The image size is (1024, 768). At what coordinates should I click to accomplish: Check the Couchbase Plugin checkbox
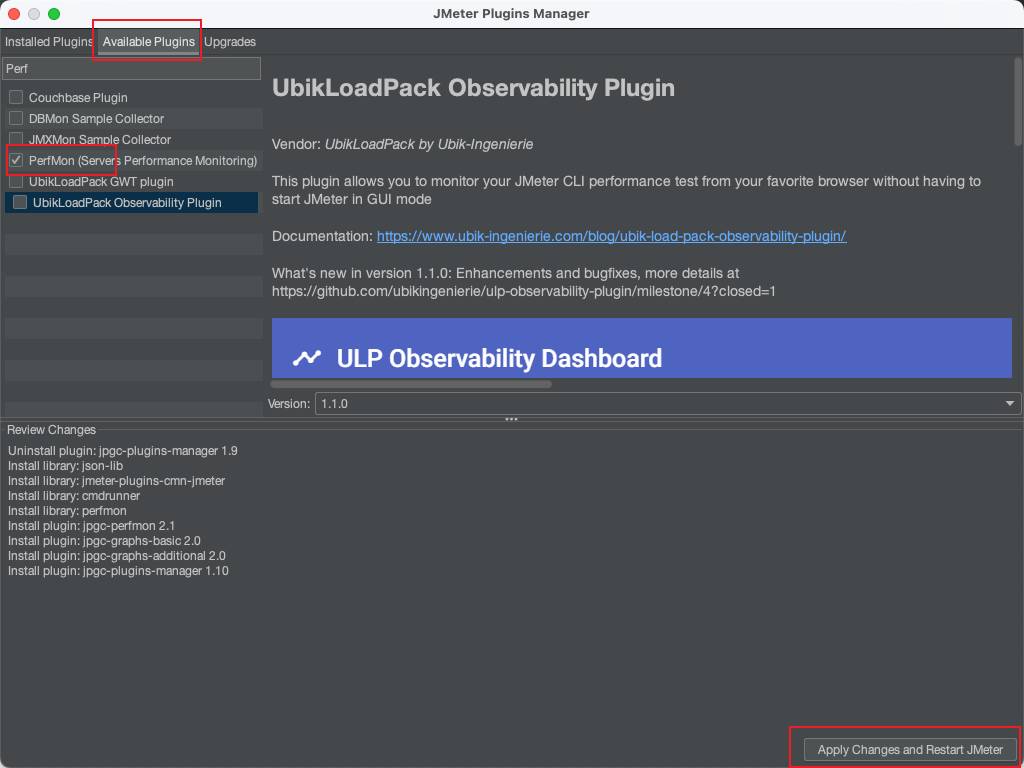pos(16,97)
